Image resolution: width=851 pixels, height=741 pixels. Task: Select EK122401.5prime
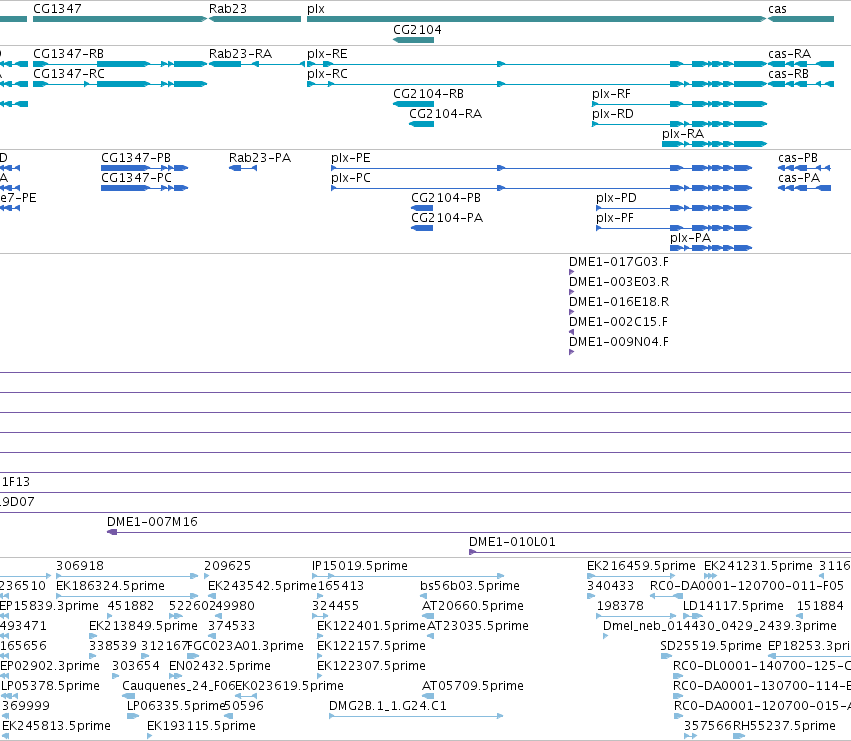320,636
